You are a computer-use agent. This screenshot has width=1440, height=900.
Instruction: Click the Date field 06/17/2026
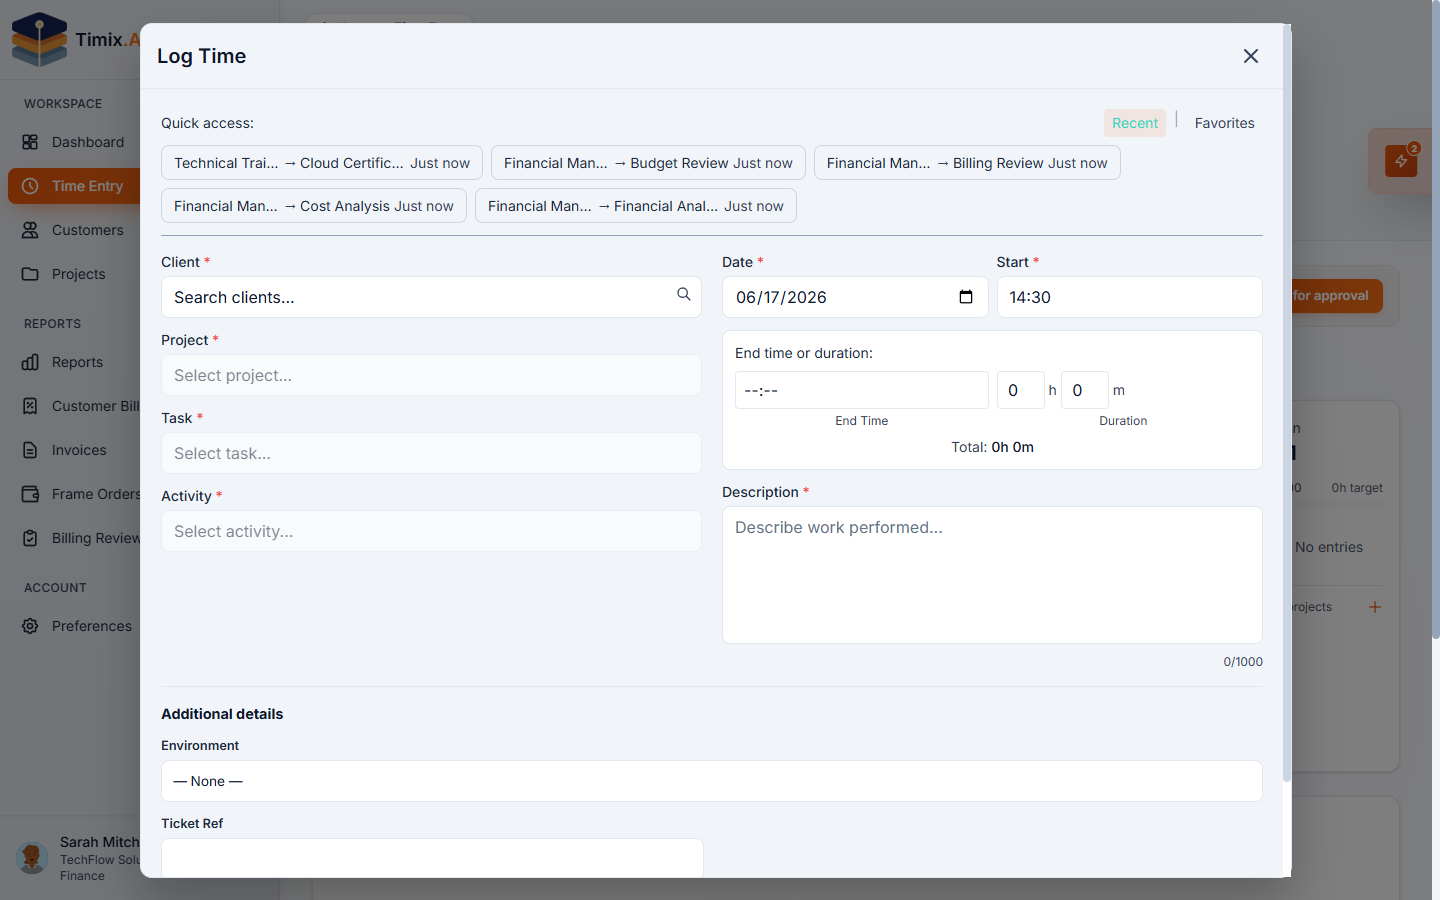[x=855, y=297]
